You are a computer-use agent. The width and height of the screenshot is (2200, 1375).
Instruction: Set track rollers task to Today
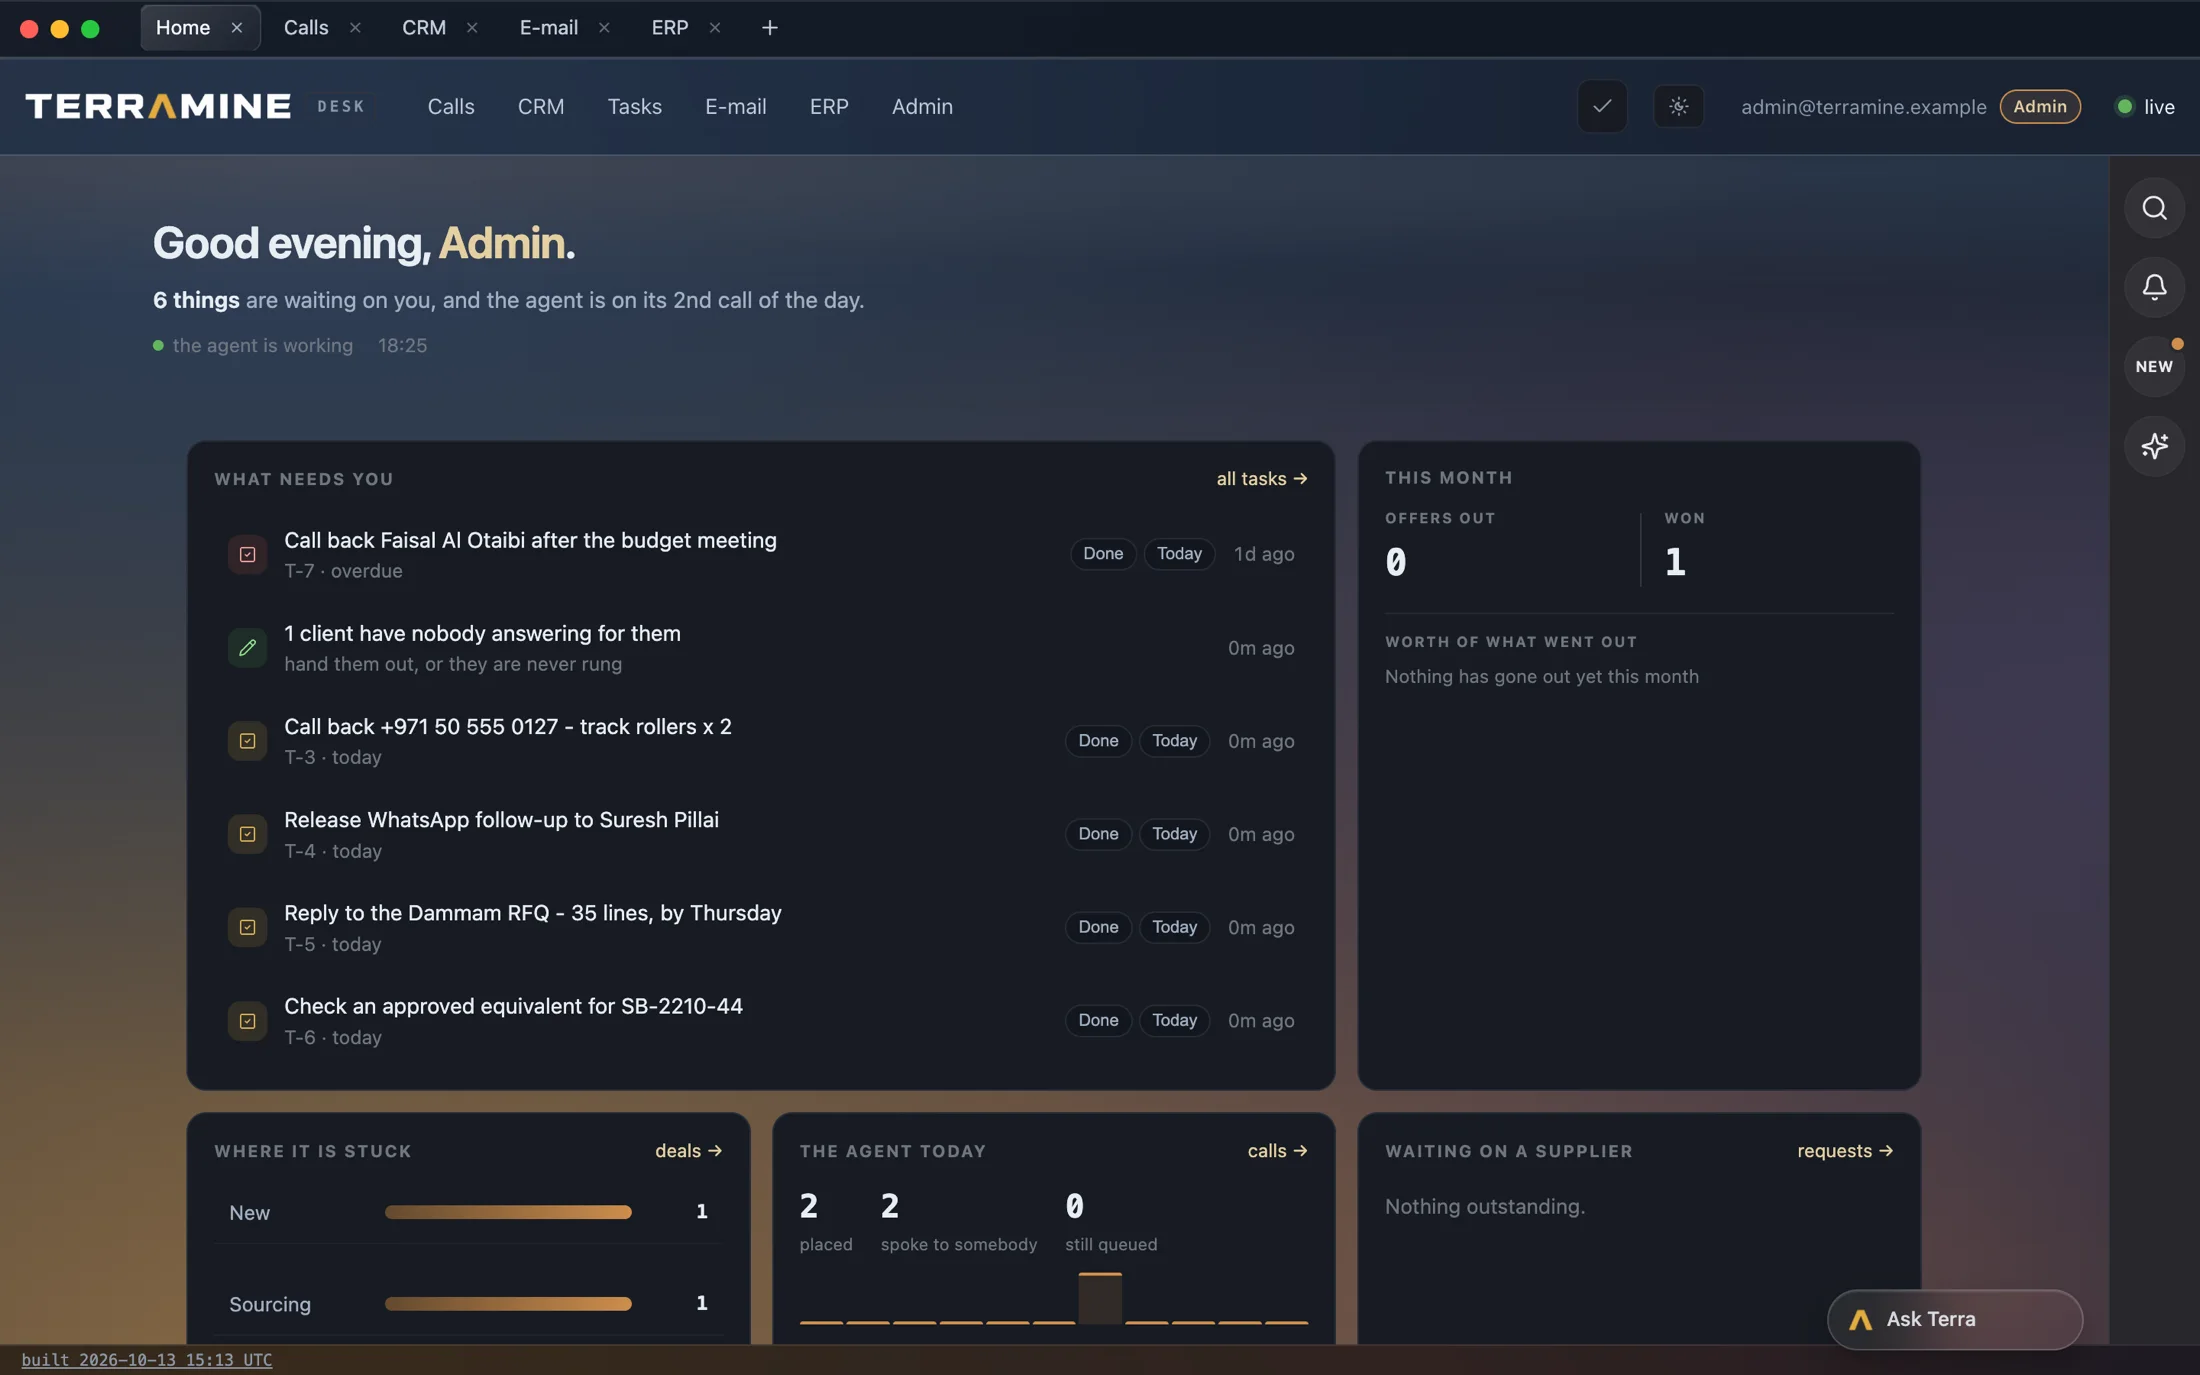tap(1174, 741)
